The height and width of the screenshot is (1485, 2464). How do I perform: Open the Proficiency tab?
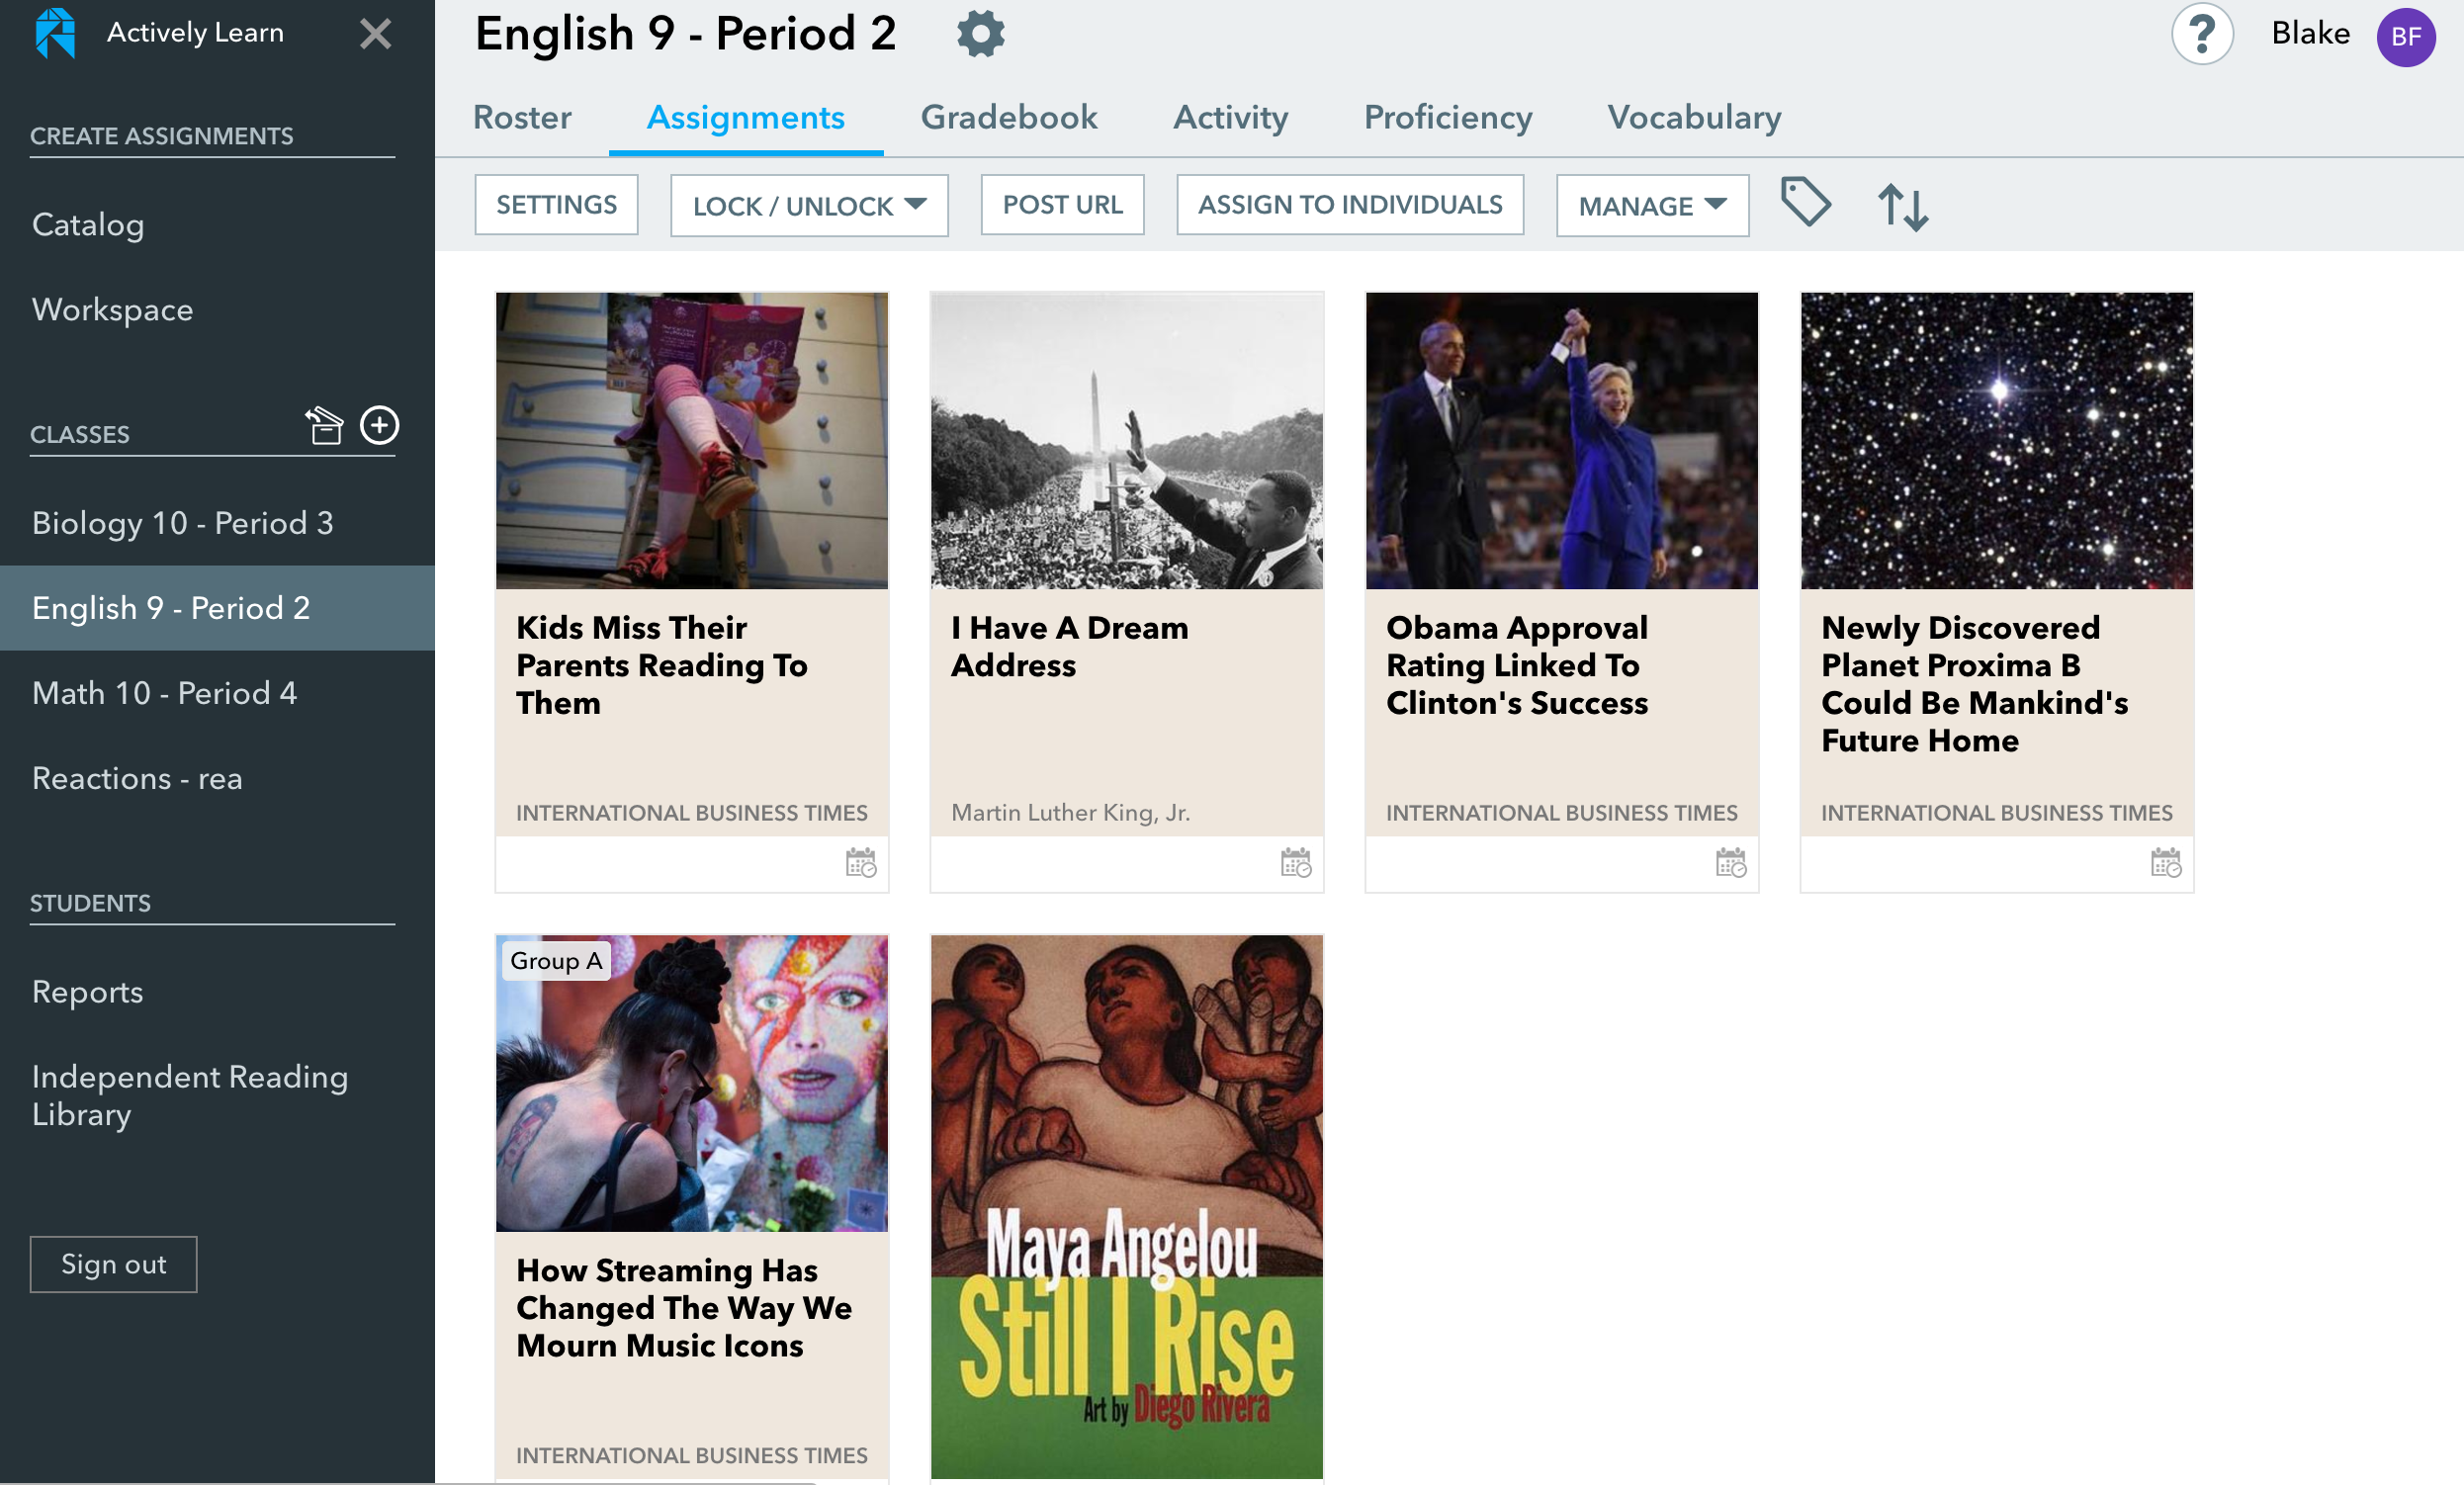pos(1447,117)
